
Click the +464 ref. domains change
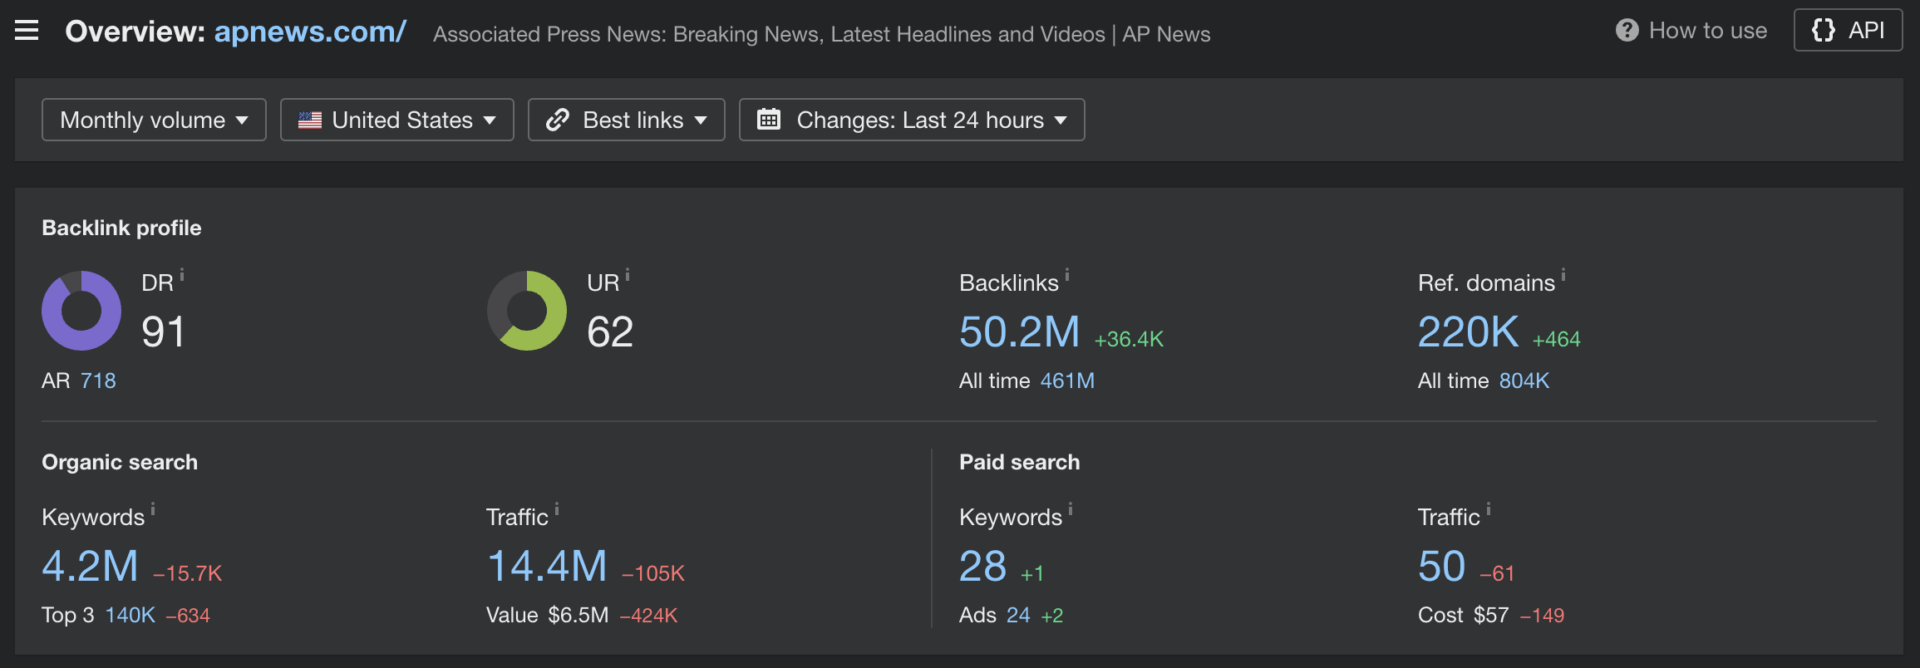pyautogui.click(x=1556, y=340)
